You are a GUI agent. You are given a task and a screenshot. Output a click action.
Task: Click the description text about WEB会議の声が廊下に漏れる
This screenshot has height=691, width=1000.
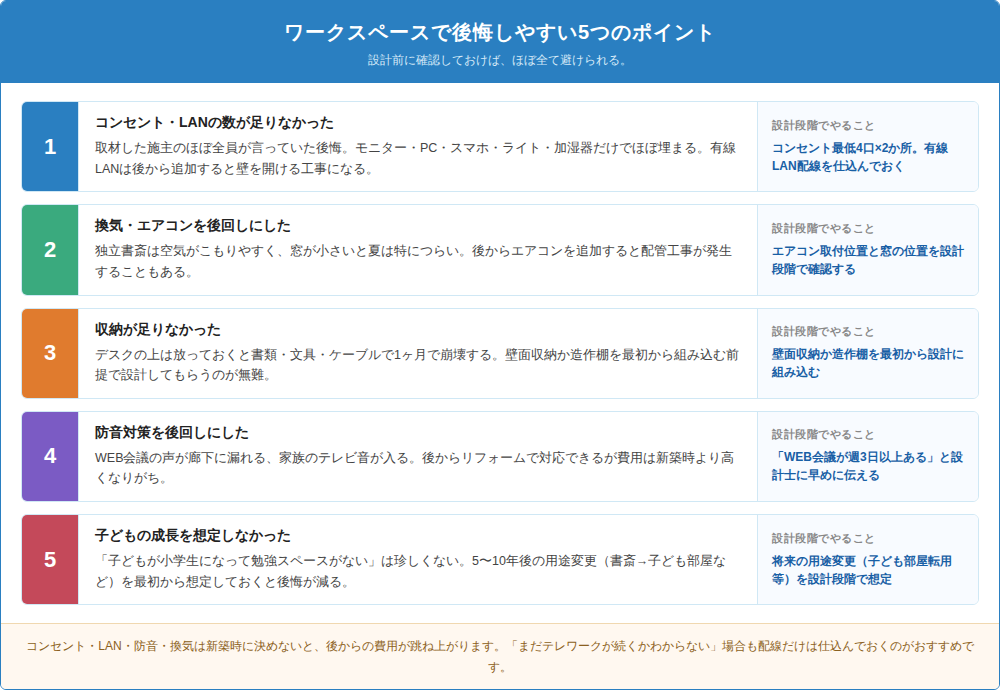click(x=415, y=468)
